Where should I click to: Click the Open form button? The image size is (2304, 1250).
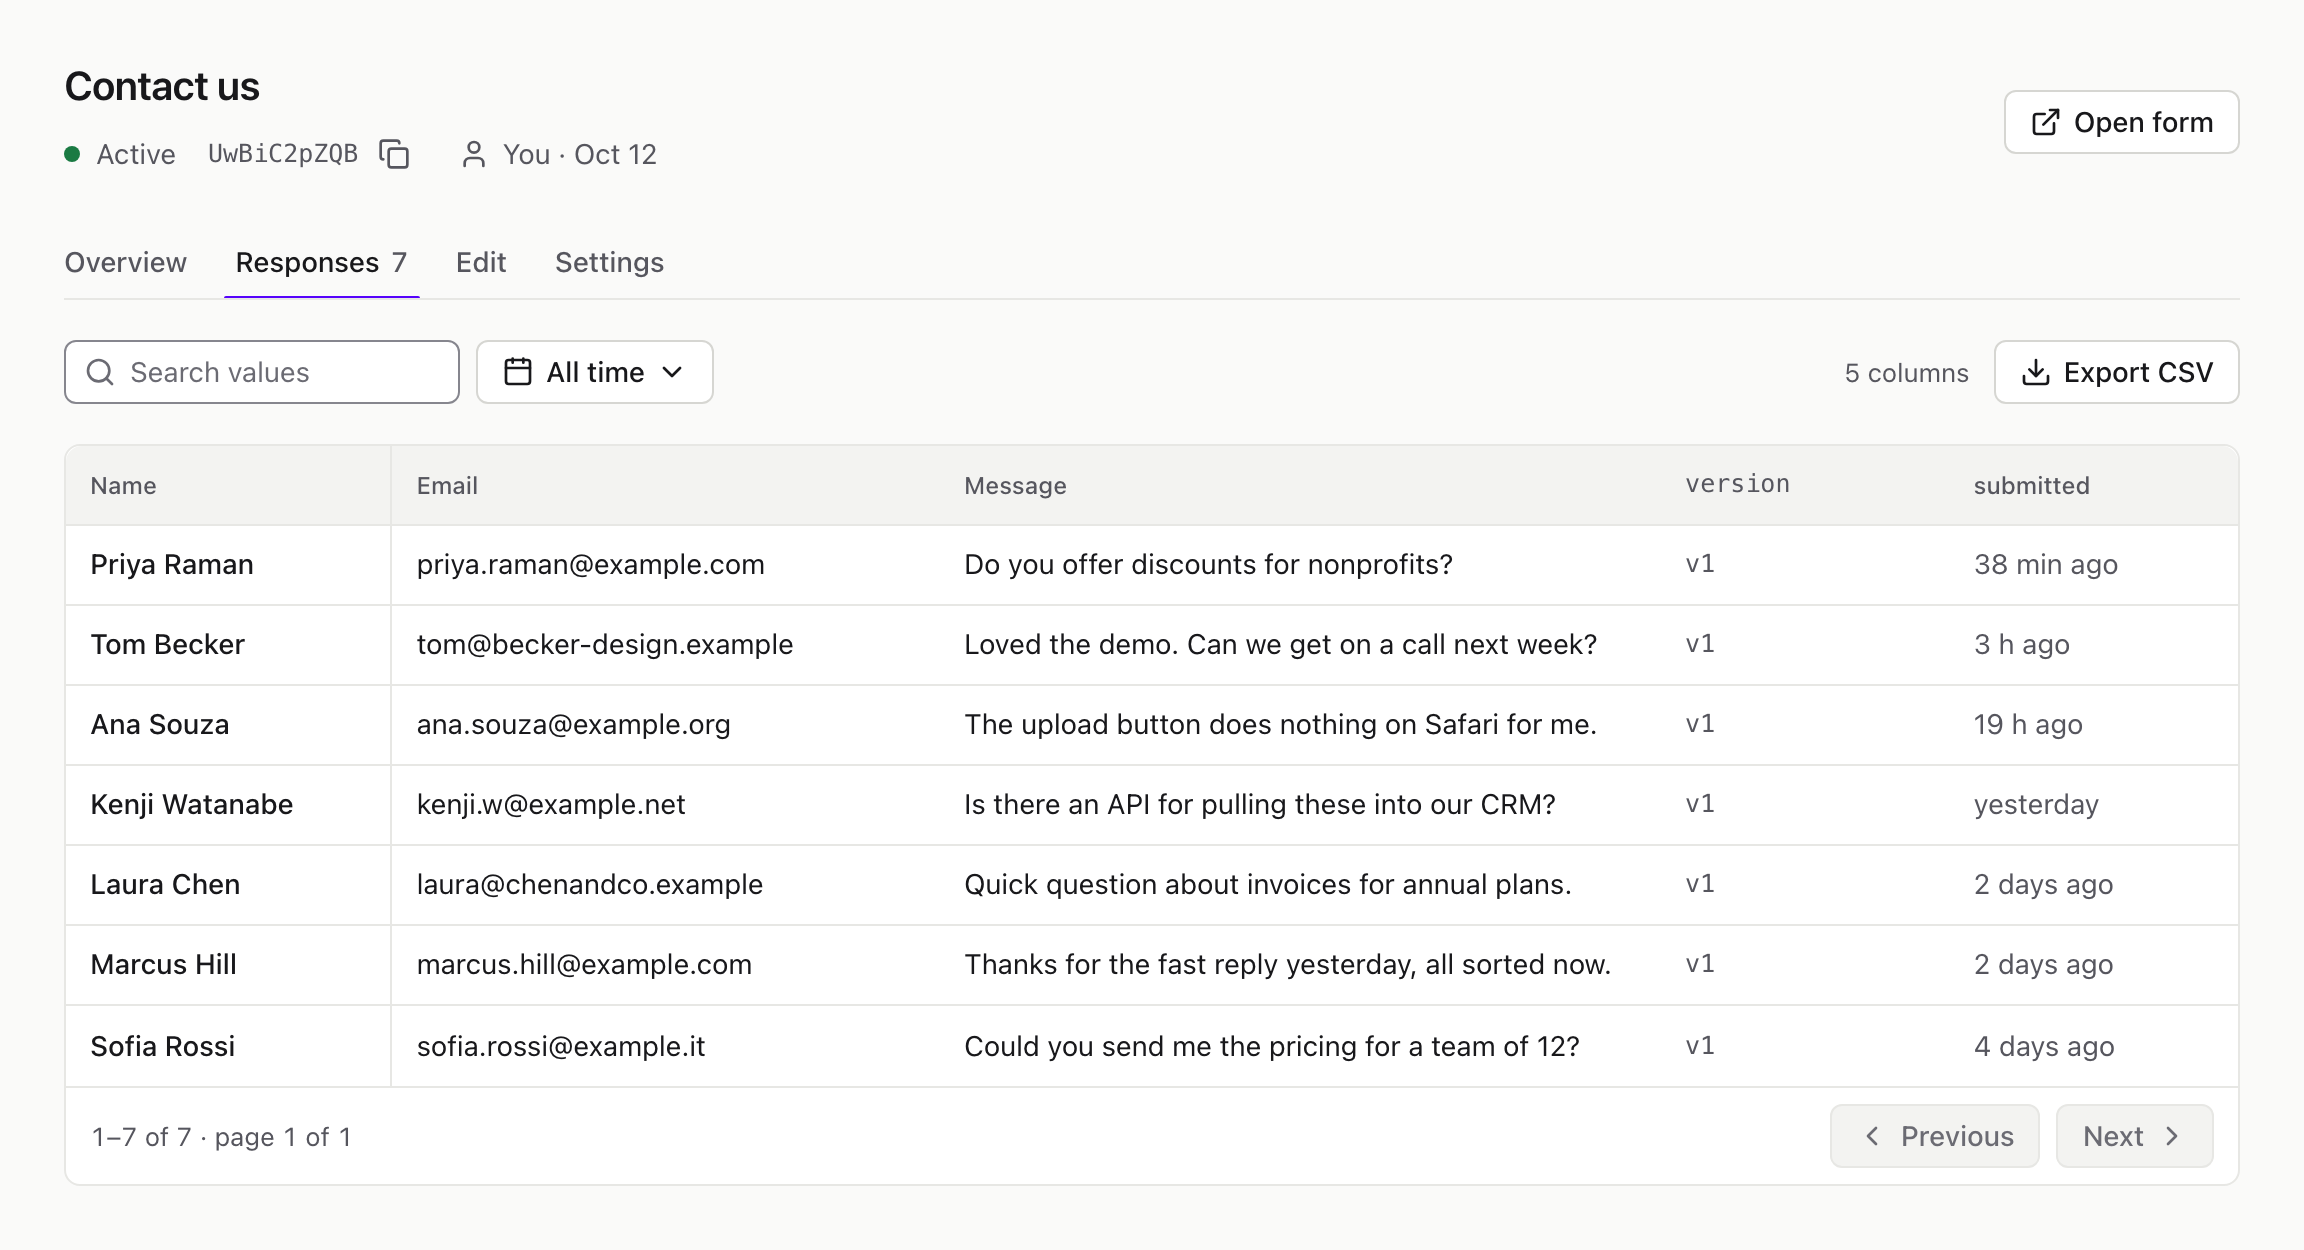point(2121,122)
